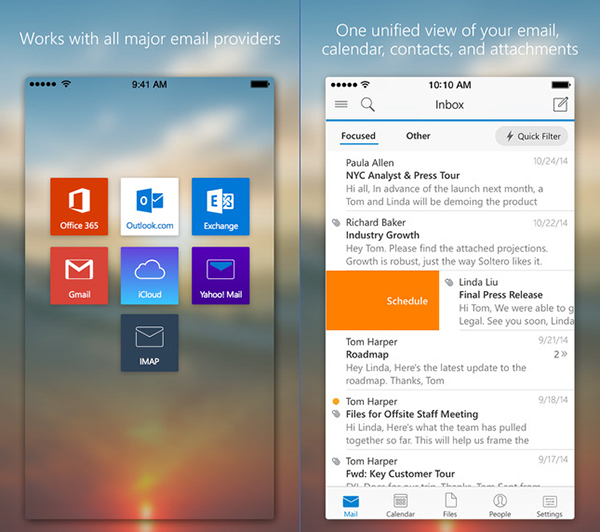This screenshot has width=600, height=532.
Task: Open the NYC Analyst & Press Tour email
Action: (450, 181)
